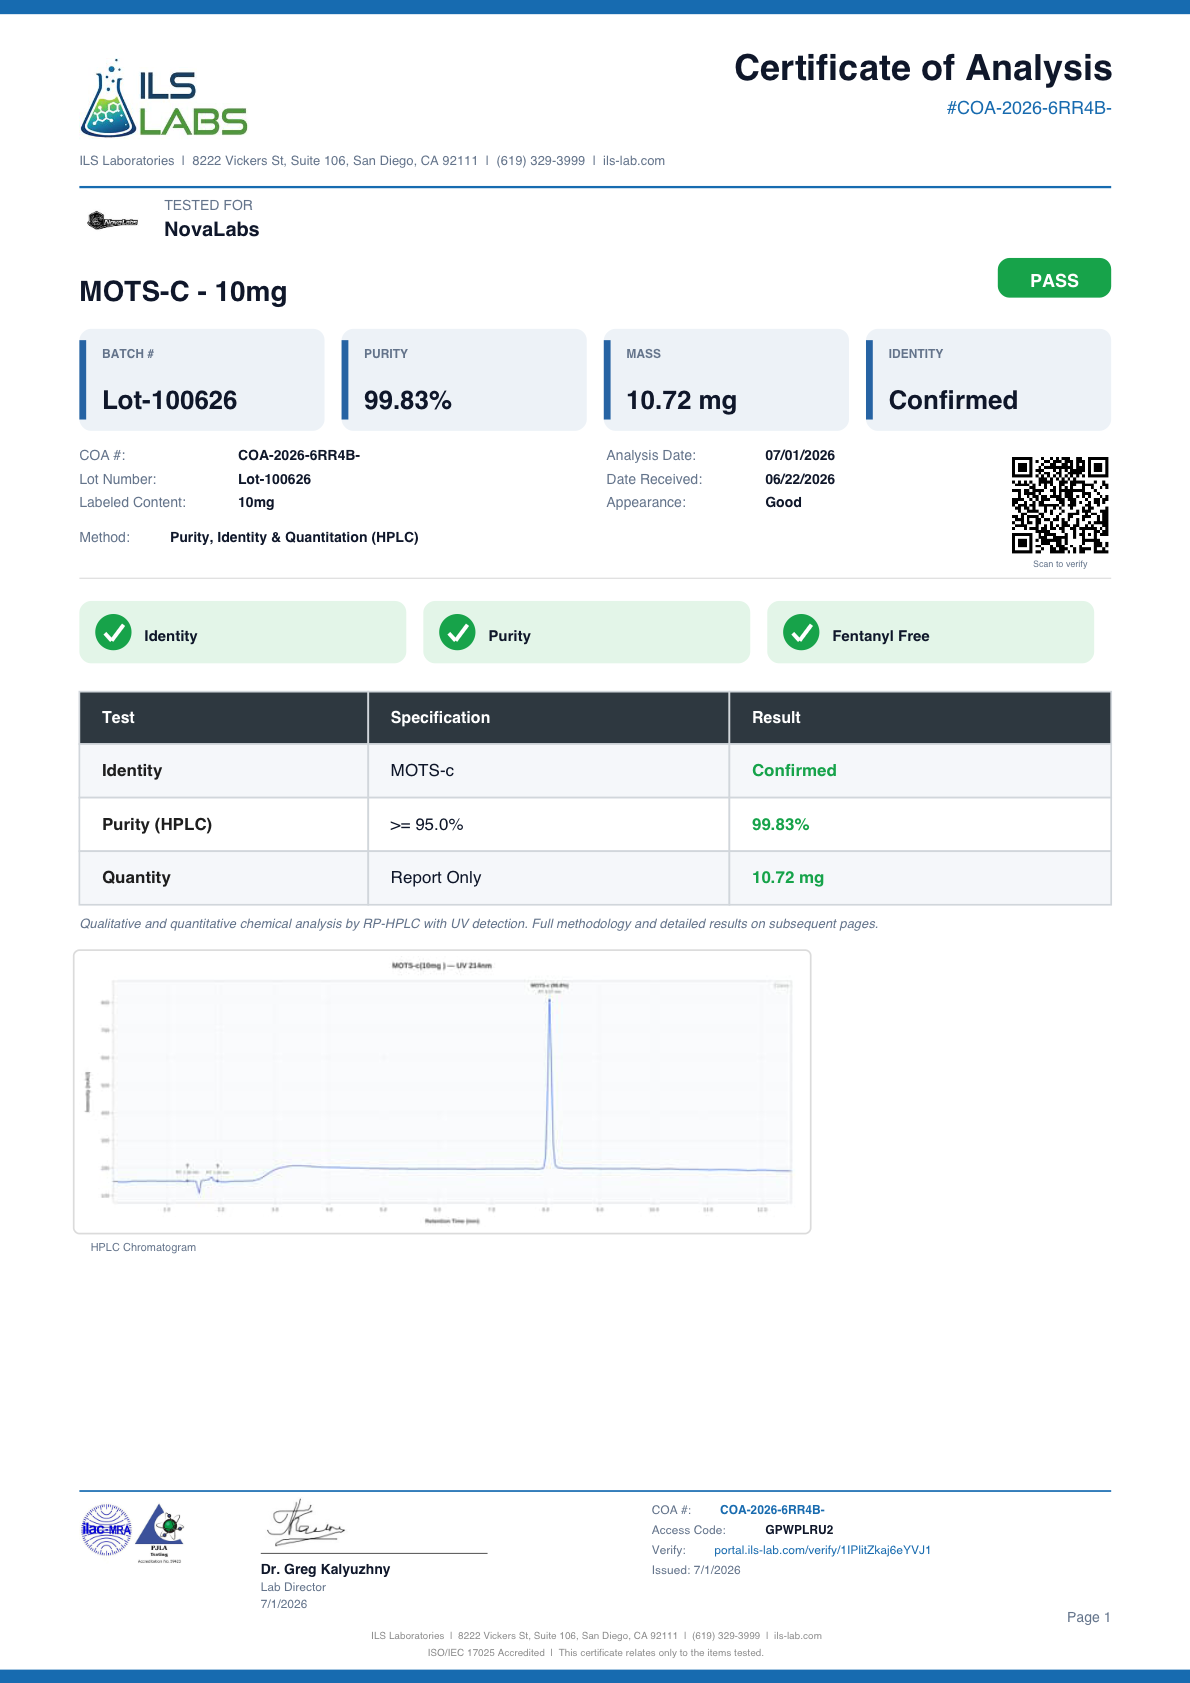Select the Batch # Lot-100626 card

(x=202, y=380)
